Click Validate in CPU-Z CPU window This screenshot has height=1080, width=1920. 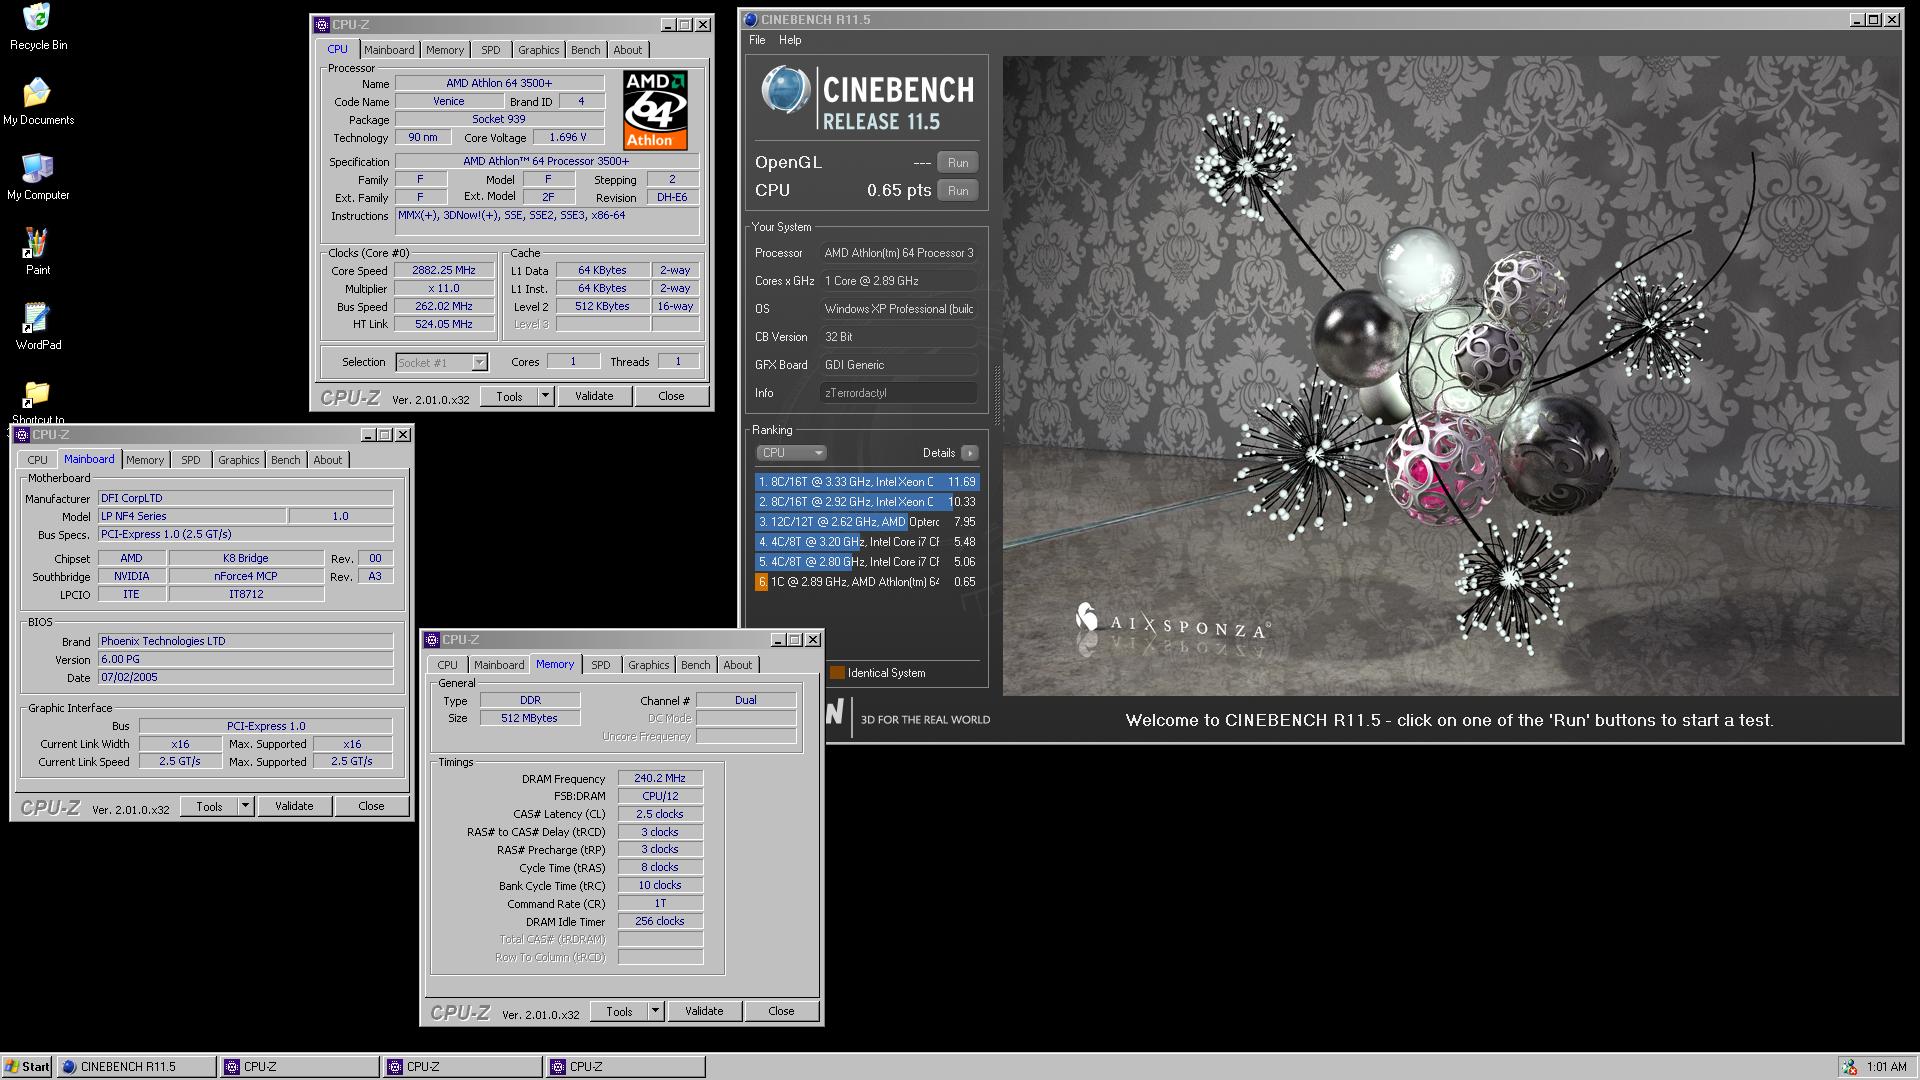(x=594, y=396)
